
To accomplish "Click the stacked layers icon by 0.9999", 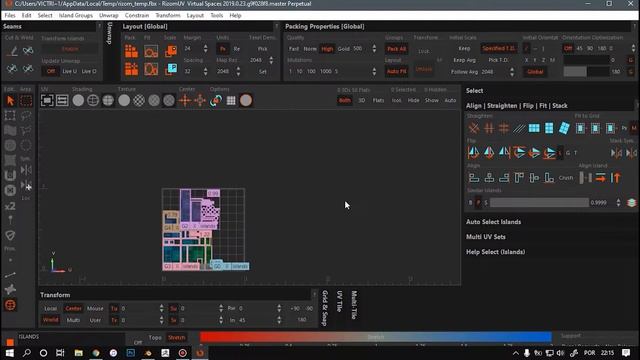I will click(631, 202).
